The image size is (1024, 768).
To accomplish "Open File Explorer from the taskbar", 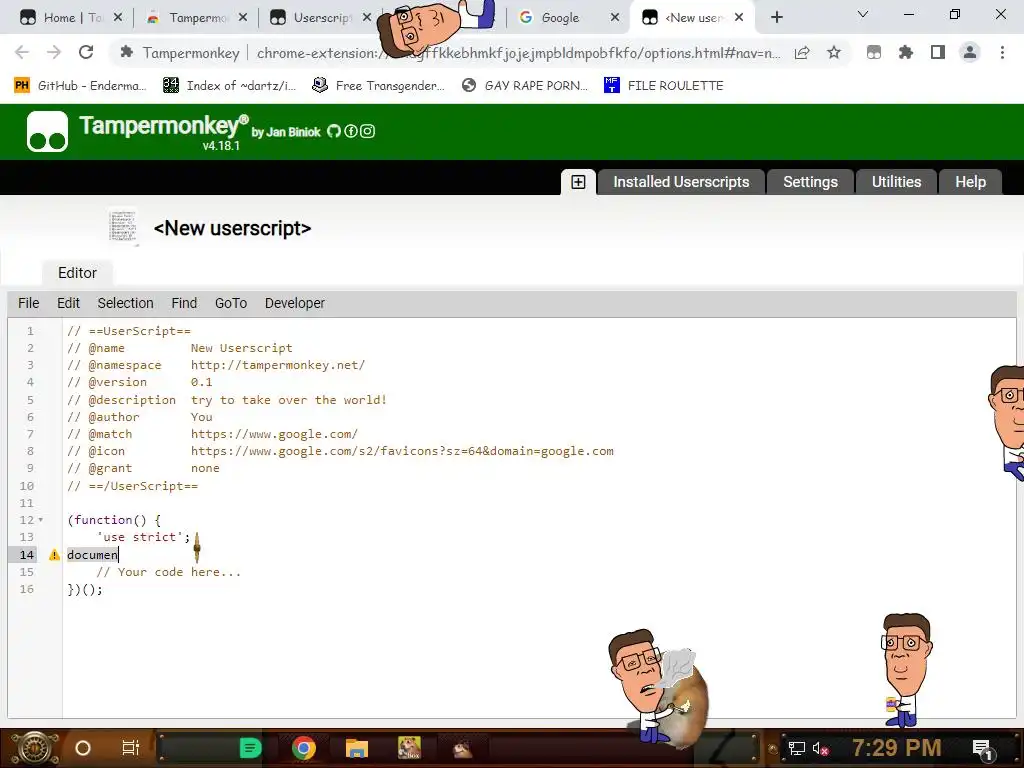I will point(357,748).
